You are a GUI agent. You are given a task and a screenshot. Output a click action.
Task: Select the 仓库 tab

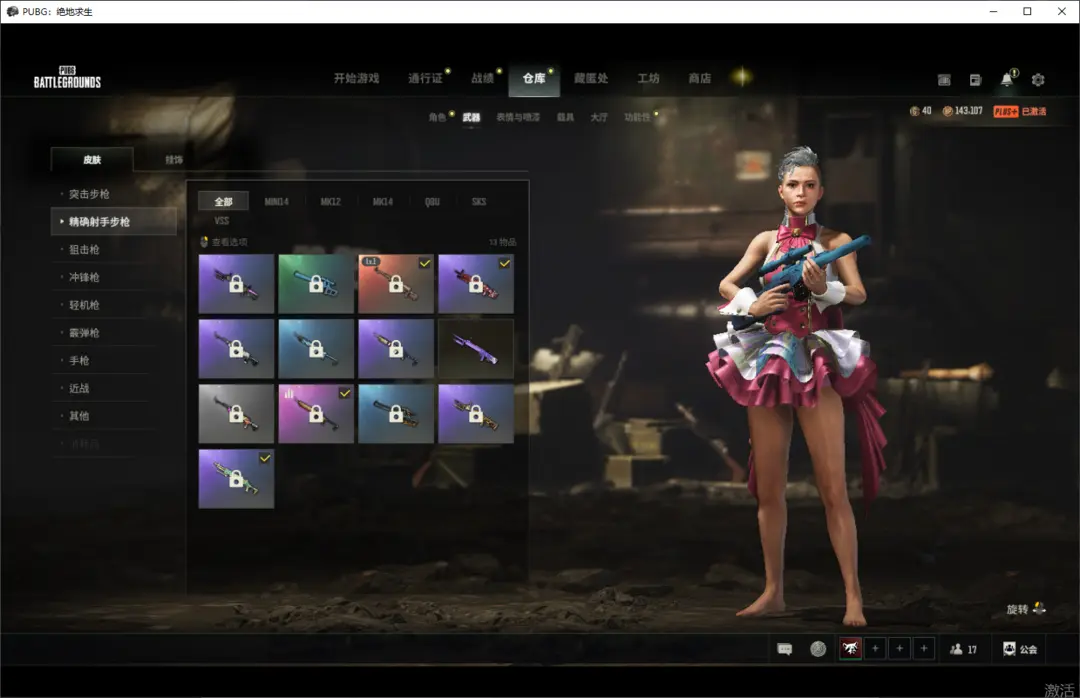(534, 79)
